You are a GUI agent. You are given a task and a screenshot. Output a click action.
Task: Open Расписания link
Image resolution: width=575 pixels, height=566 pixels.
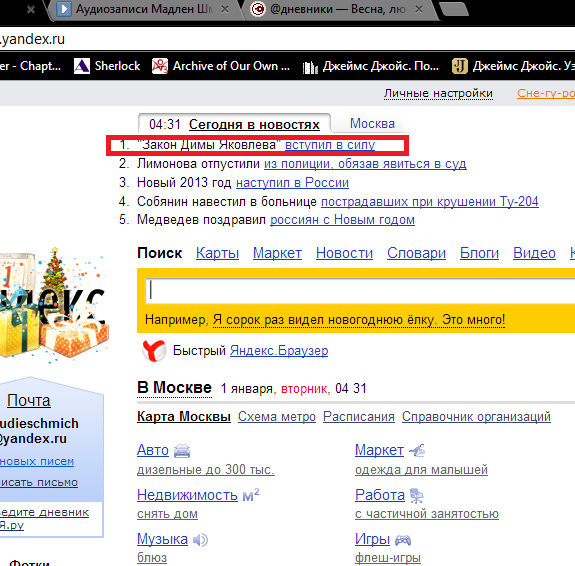(359, 417)
